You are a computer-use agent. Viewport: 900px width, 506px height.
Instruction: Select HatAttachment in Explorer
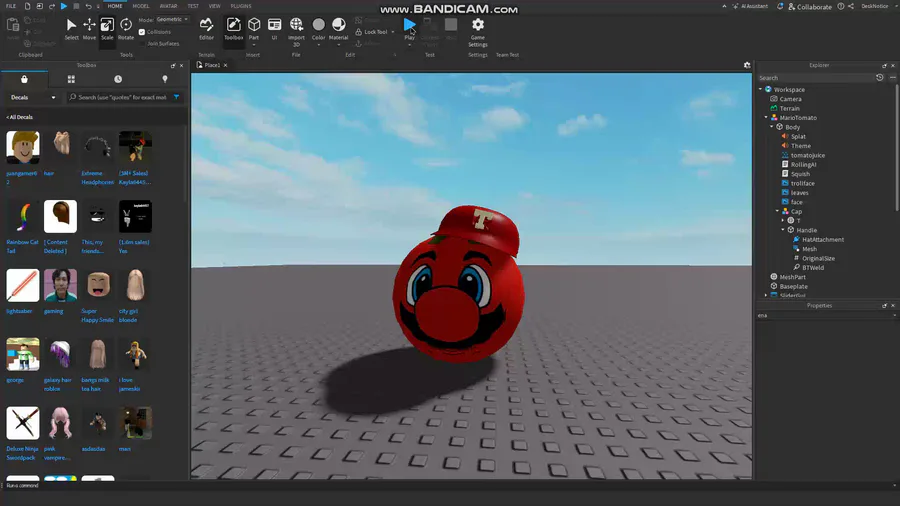[x=823, y=240]
